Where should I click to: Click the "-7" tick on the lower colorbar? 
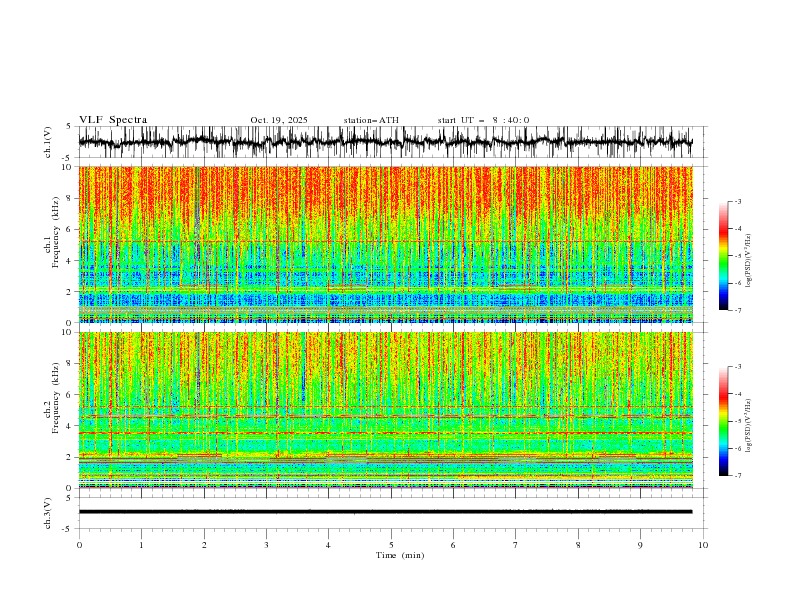(738, 476)
